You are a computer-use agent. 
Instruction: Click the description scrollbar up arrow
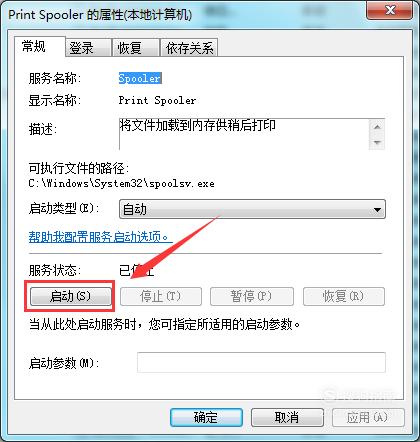tap(377, 127)
